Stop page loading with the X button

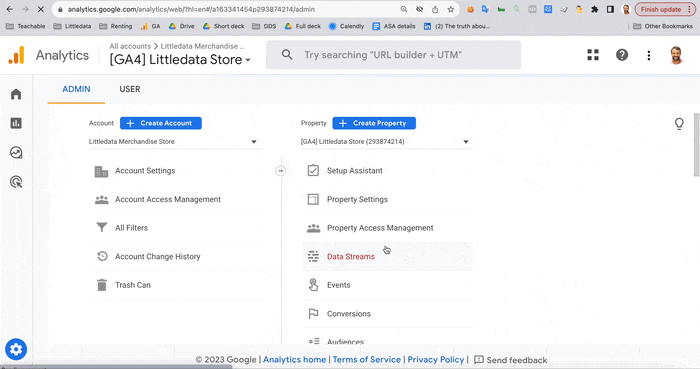tap(41, 9)
